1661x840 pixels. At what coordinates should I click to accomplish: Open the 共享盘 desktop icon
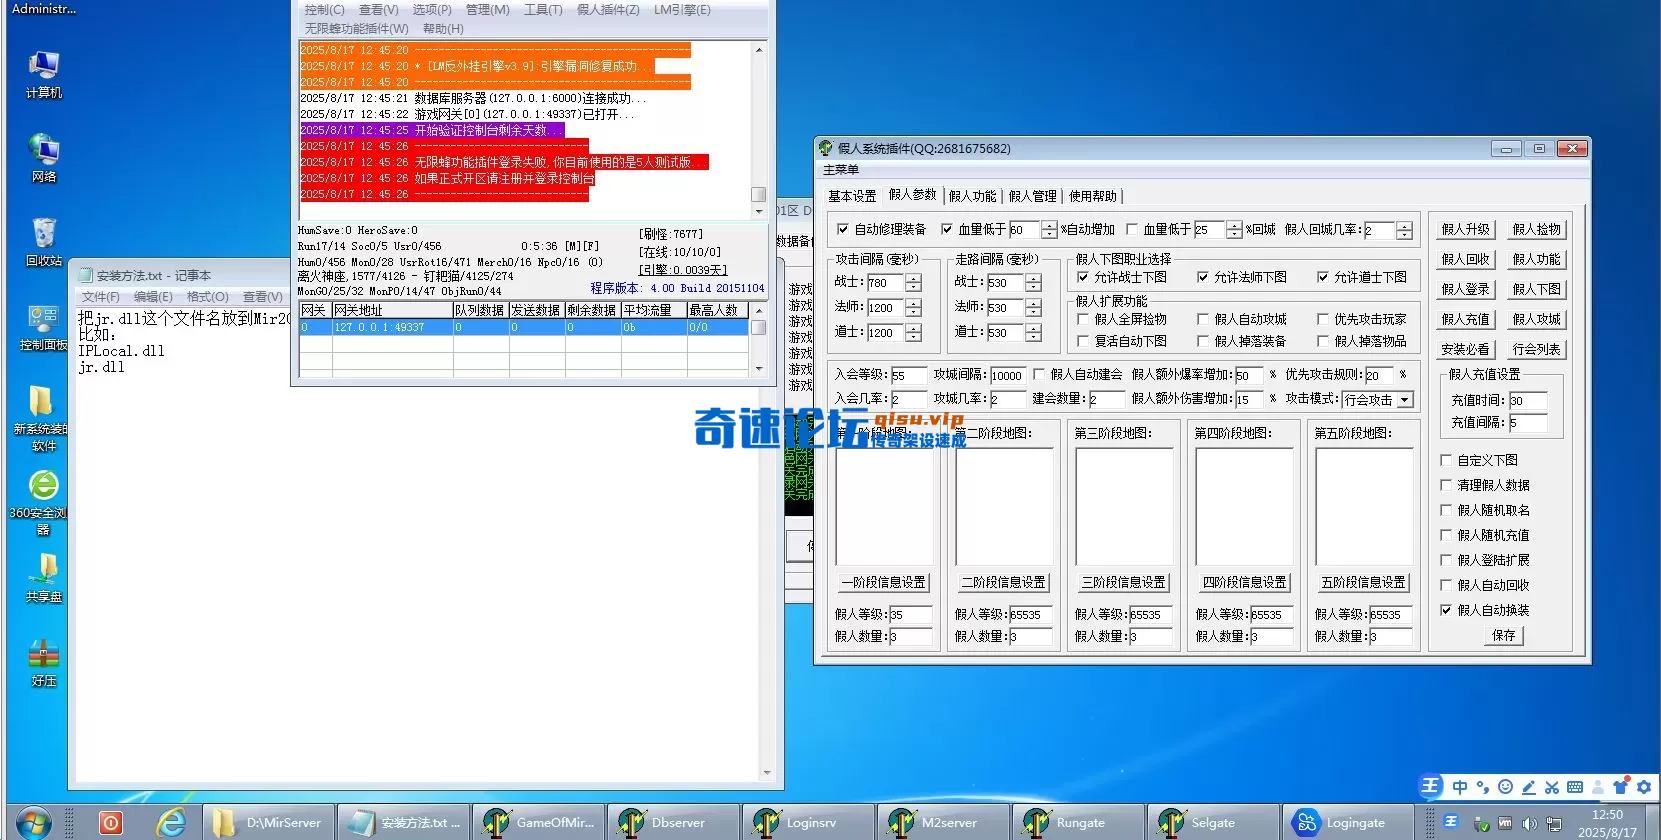tap(43, 578)
